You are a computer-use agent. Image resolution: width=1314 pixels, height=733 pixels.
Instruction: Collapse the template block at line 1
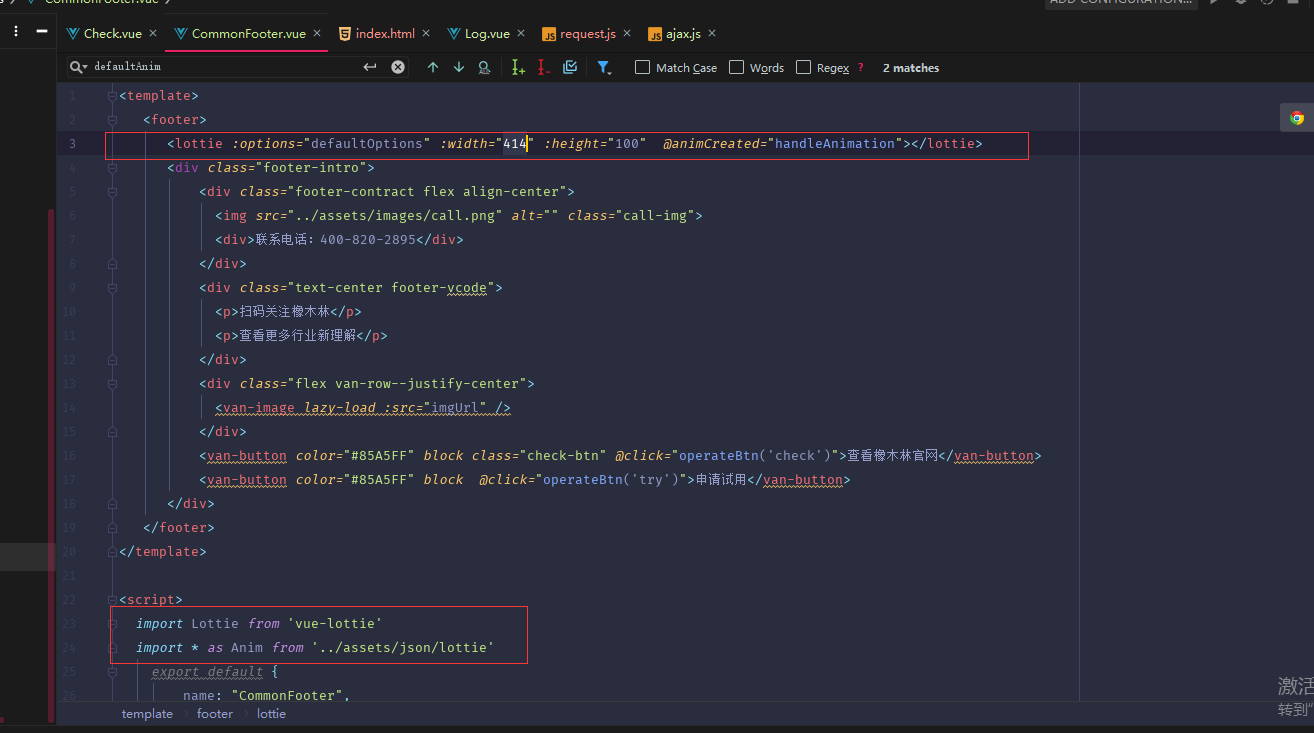tap(112, 96)
